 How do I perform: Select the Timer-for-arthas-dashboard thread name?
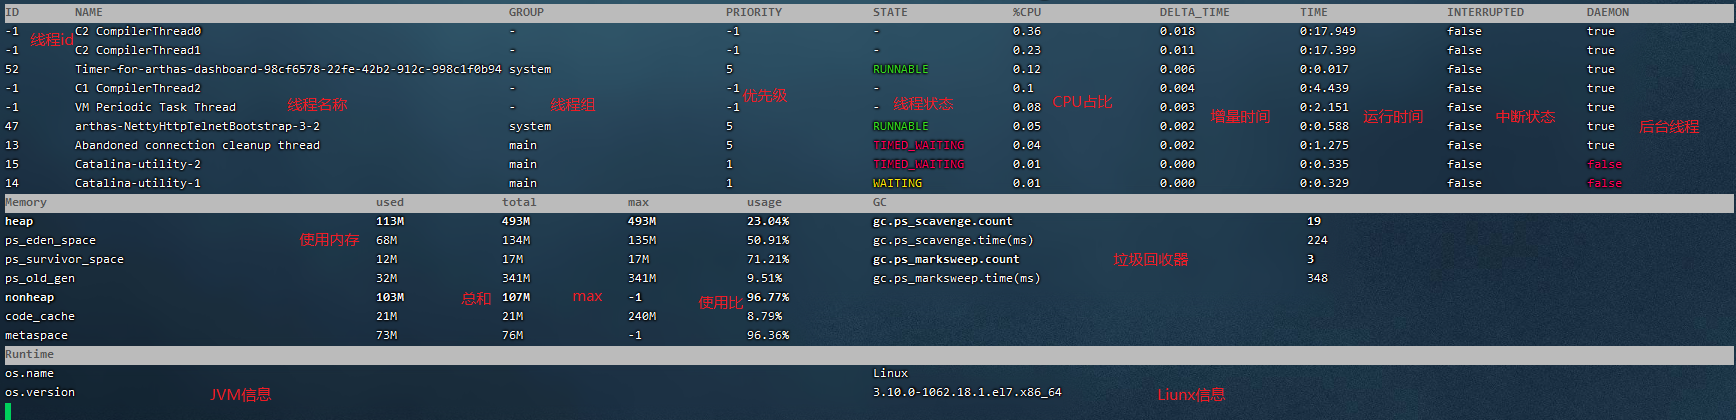tap(288, 69)
